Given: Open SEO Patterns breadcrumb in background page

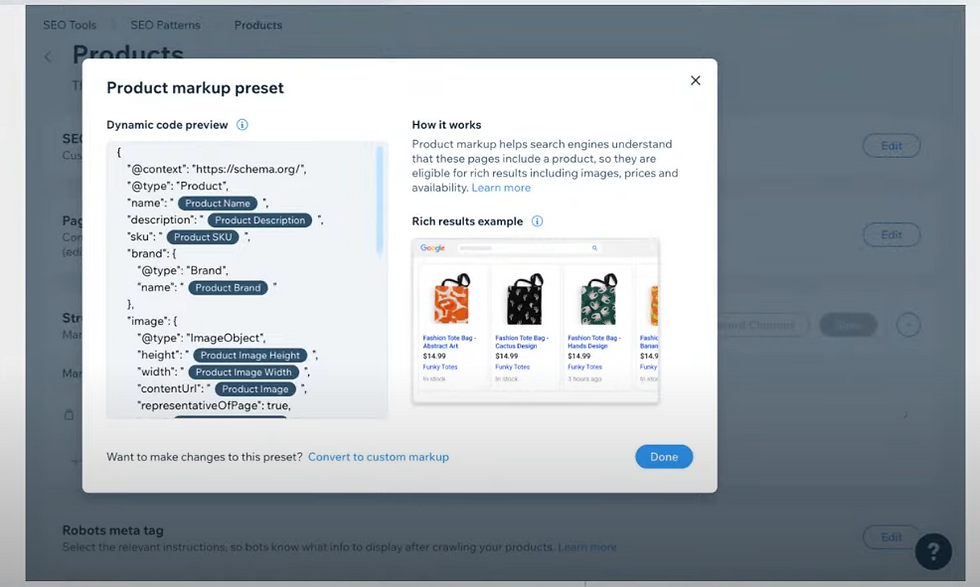Looking at the screenshot, I should tap(165, 25).
